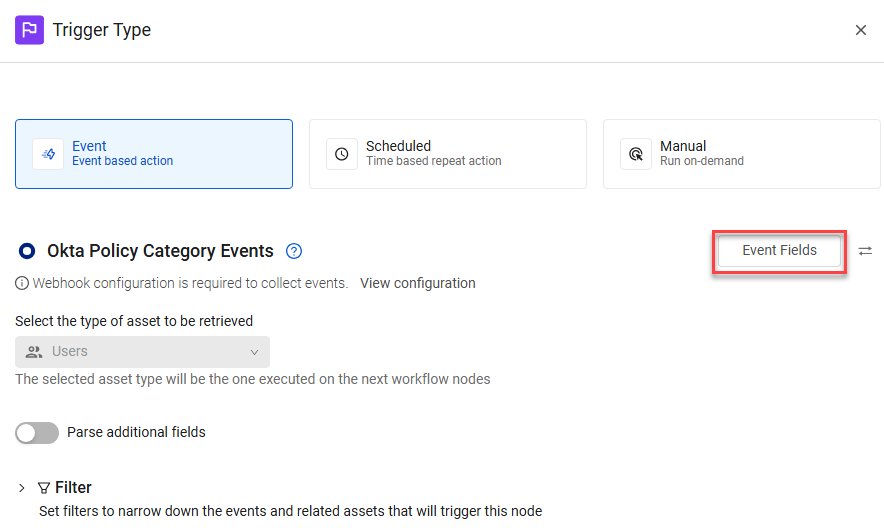Click the webhook info circle icon
This screenshot has width=884, height=528.
22,283
